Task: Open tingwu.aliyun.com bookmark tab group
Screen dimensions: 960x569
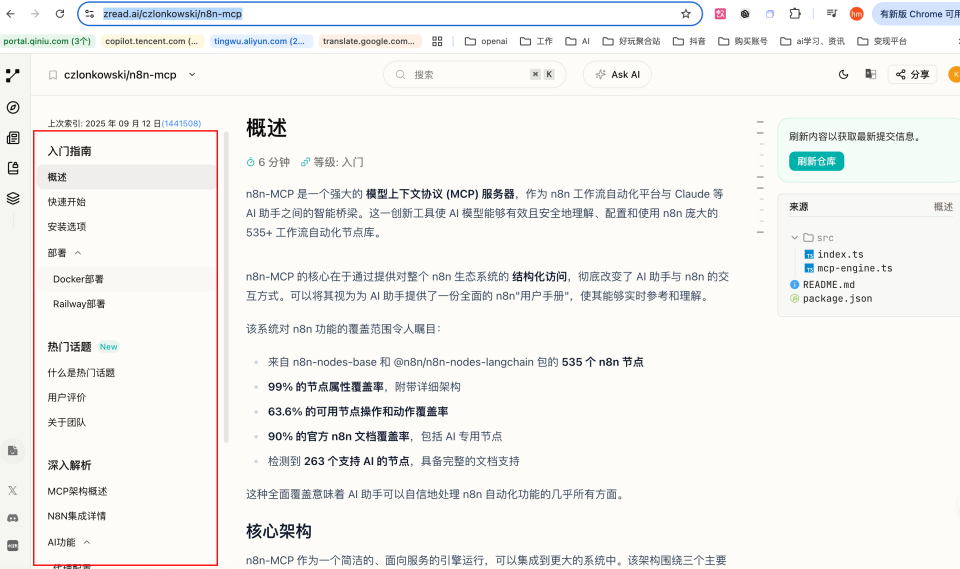Action: (x=260, y=41)
